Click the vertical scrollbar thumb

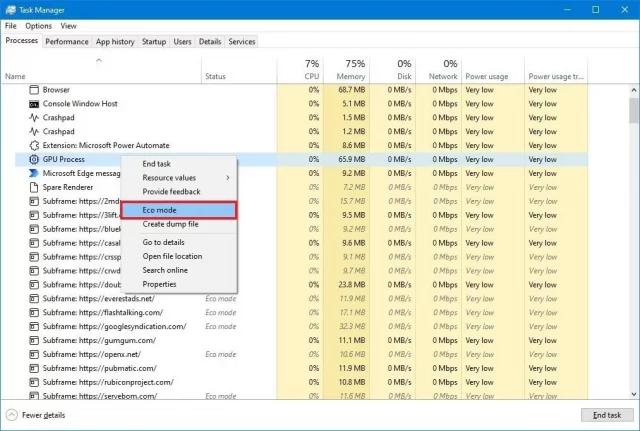633,110
